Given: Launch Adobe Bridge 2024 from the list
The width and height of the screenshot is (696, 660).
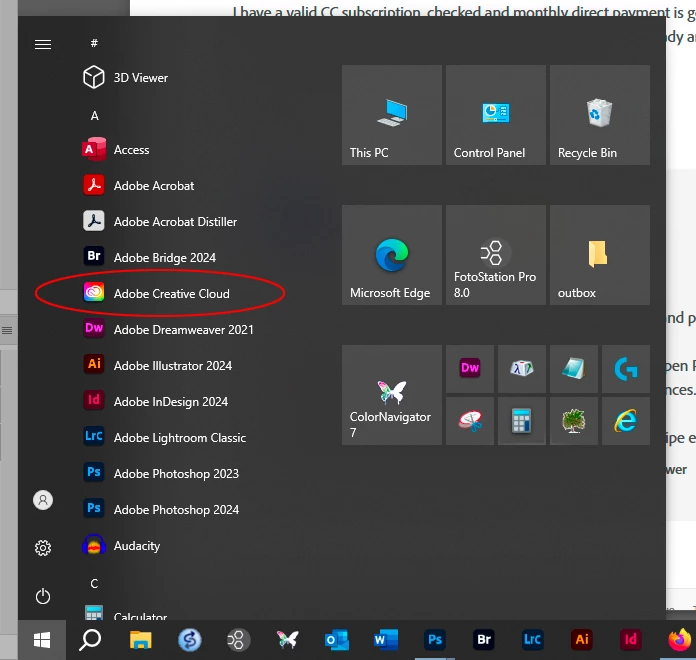Looking at the screenshot, I should point(150,257).
